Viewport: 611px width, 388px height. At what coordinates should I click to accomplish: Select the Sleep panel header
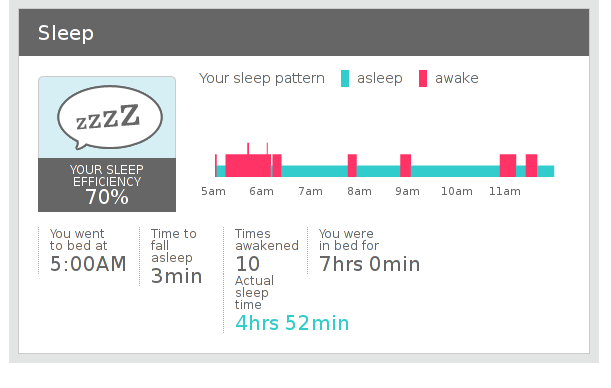point(304,32)
